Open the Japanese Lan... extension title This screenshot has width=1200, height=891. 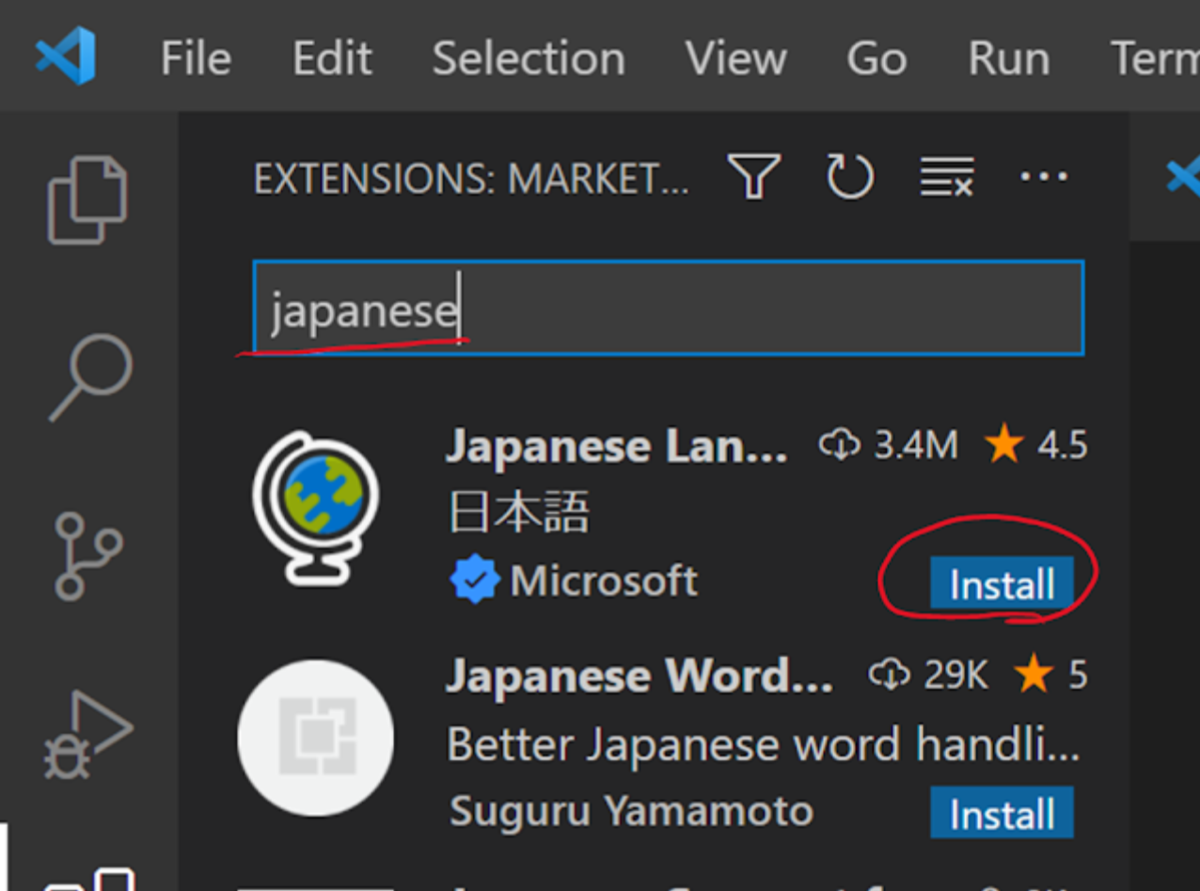pyautogui.click(x=616, y=446)
